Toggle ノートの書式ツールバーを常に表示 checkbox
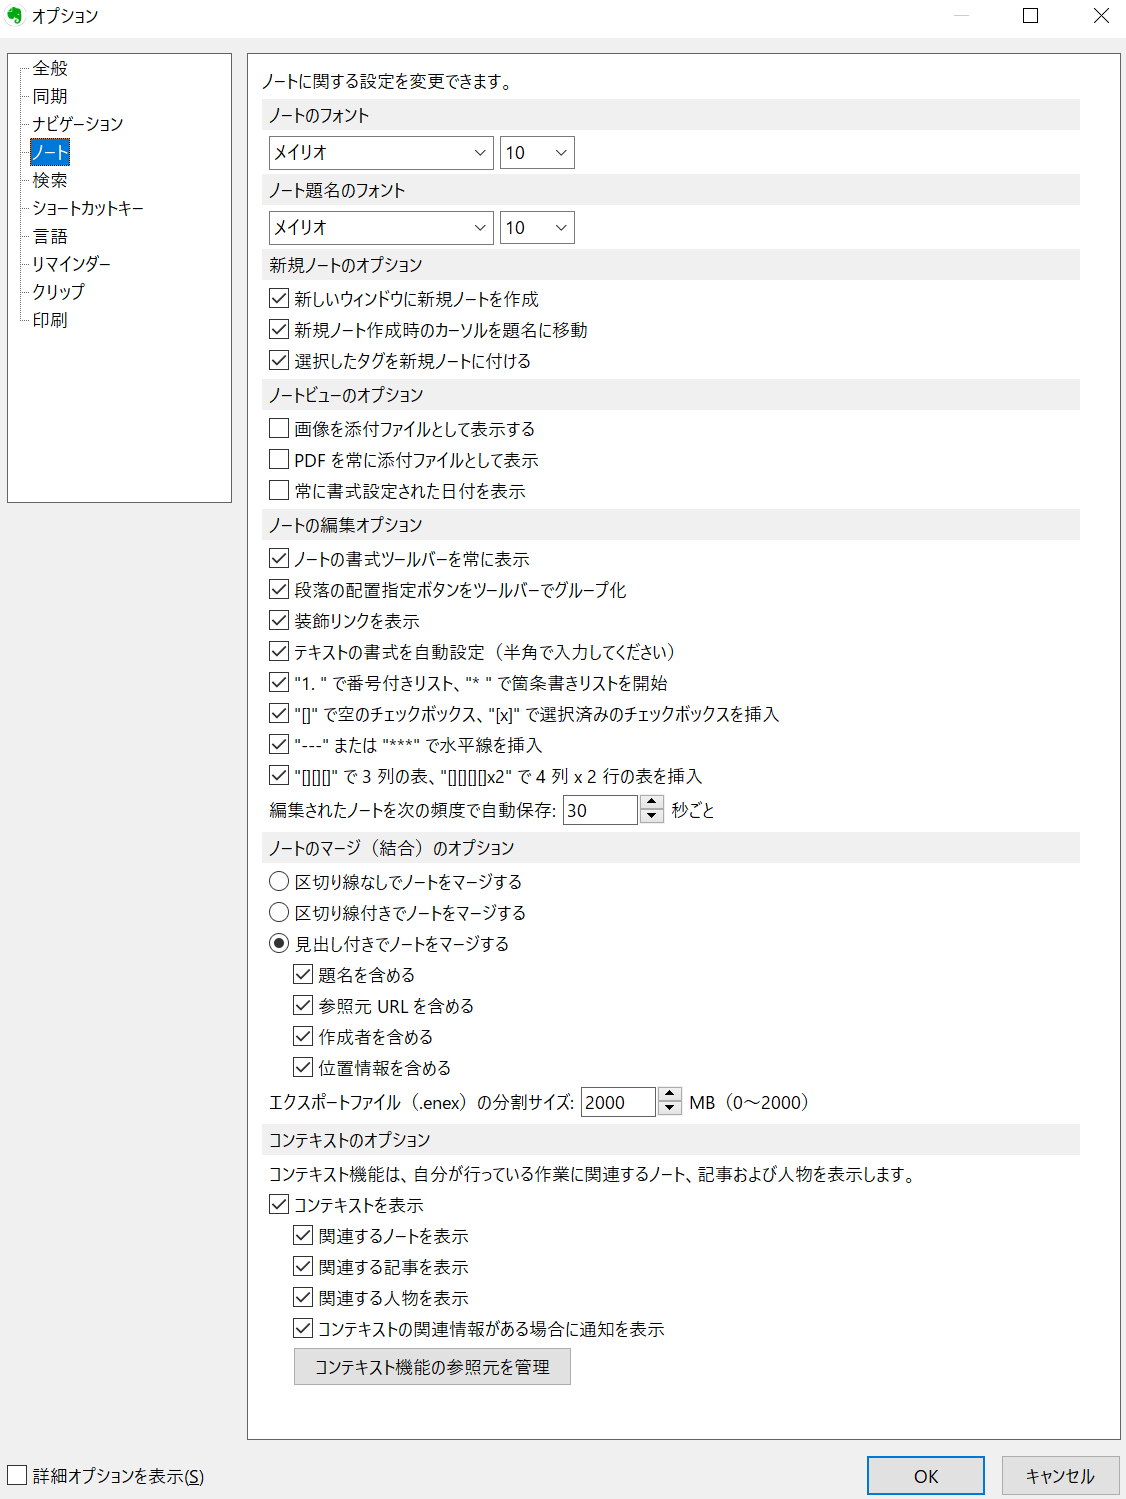 click(x=279, y=558)
